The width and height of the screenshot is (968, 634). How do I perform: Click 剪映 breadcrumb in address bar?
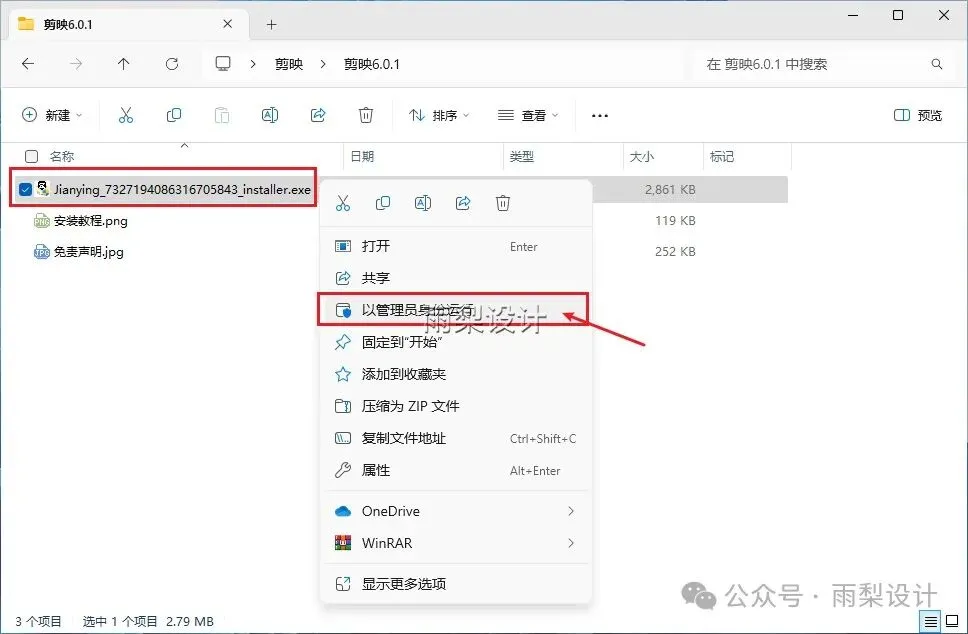(x=289, y=64)
